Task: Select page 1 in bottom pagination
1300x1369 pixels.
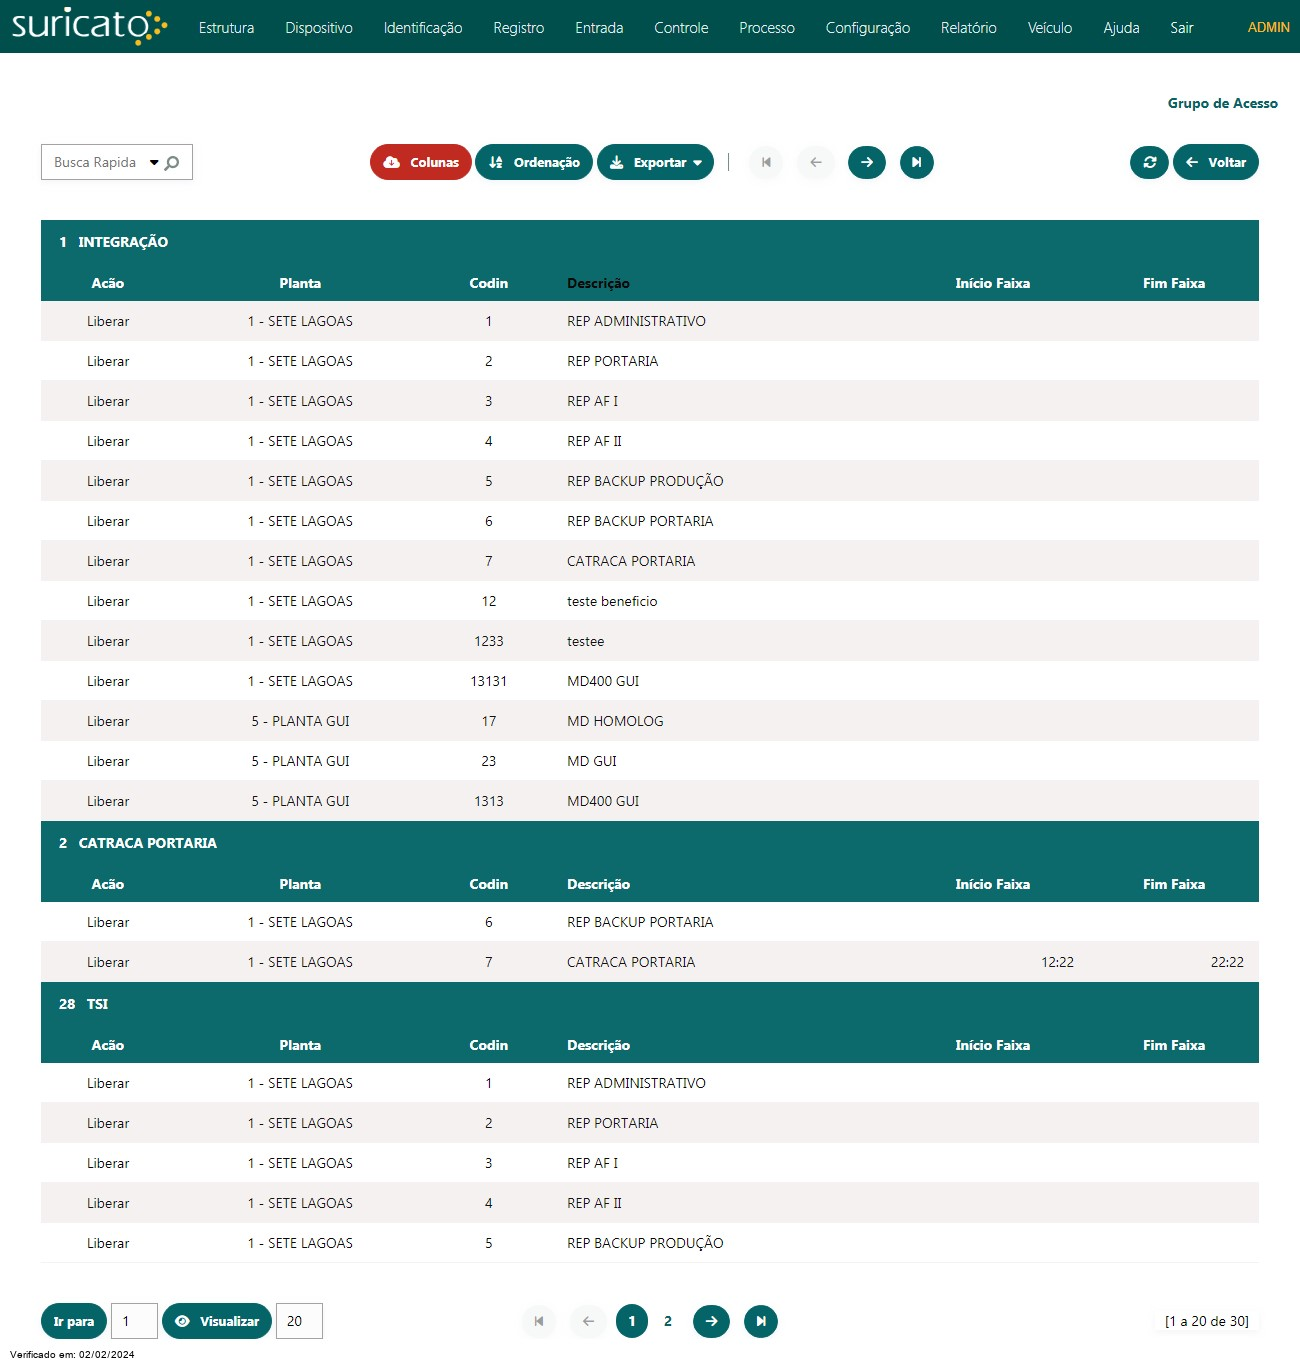Action: tap(632, 1321)
